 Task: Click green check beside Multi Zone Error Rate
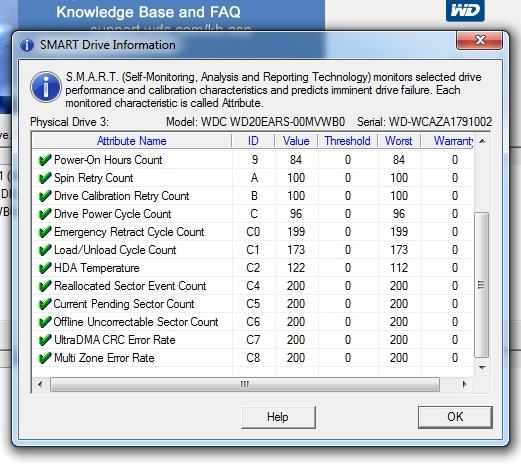(45, 358)
